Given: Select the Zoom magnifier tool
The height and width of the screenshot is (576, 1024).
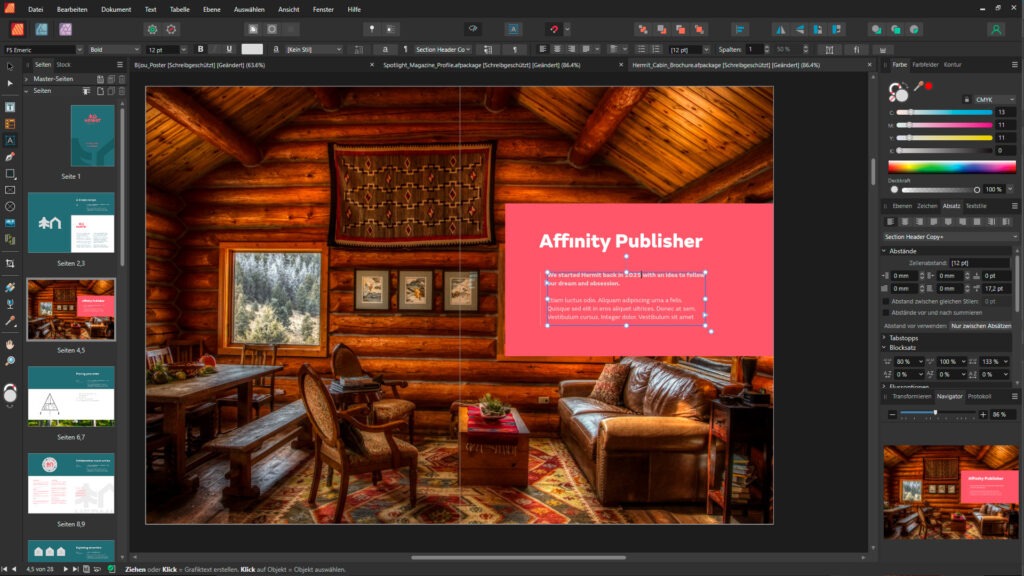Looking at the screenshot, I should 10,360.
